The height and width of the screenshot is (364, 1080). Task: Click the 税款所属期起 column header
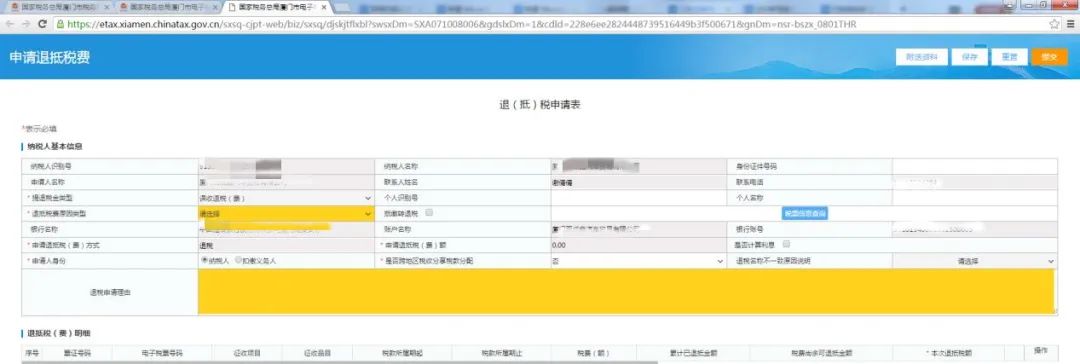(x=402, y=352)
